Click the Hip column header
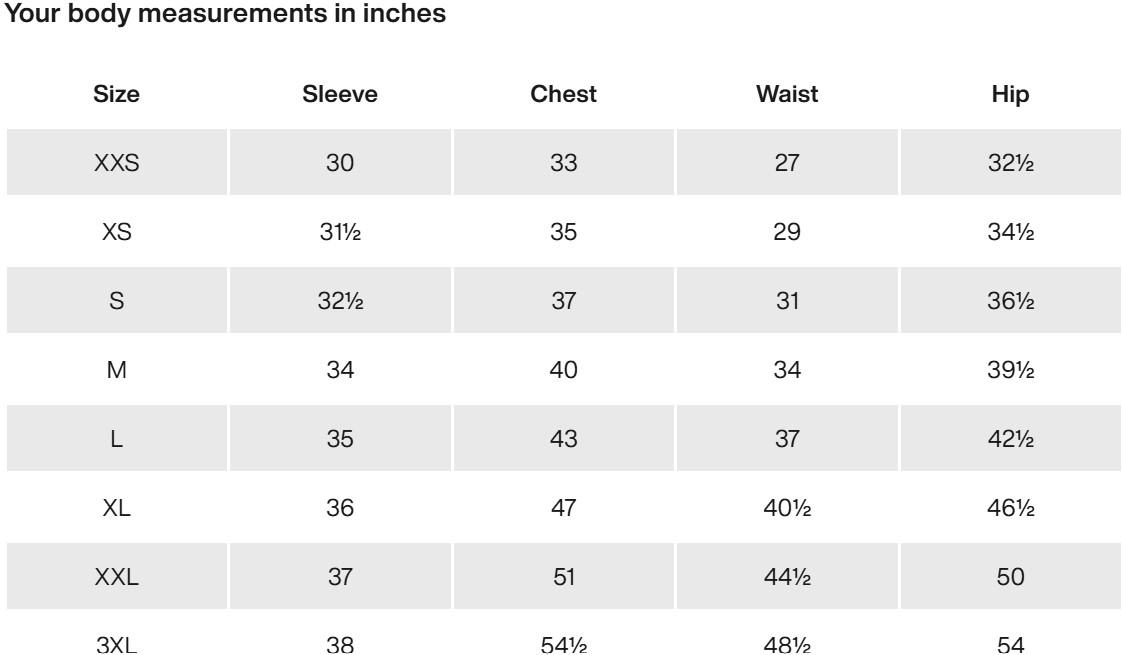The height and width of the screenshot is (655, 1122). tap(1010, 94)
